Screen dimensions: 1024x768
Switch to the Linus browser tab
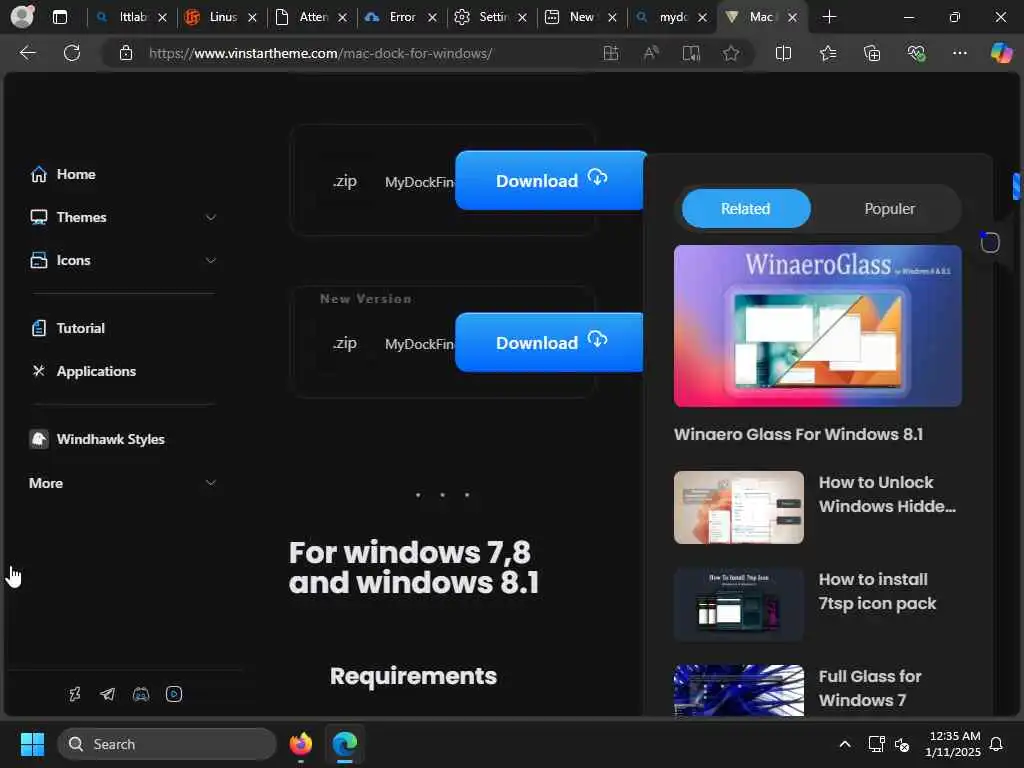click(221, 17)
